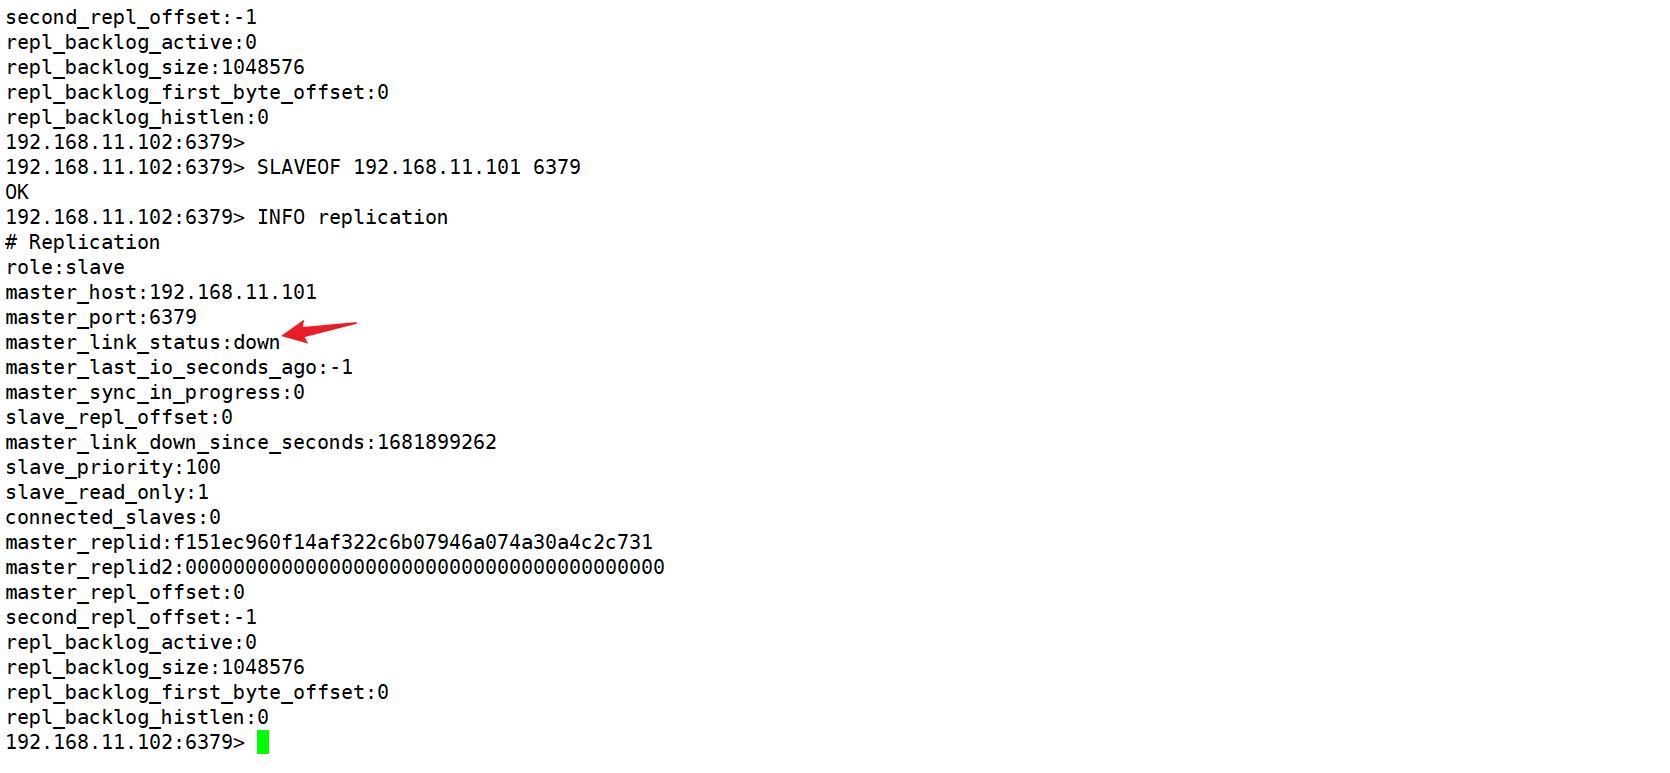Click the empty prompt line above SLAVEOF

[x=125, y=142]
